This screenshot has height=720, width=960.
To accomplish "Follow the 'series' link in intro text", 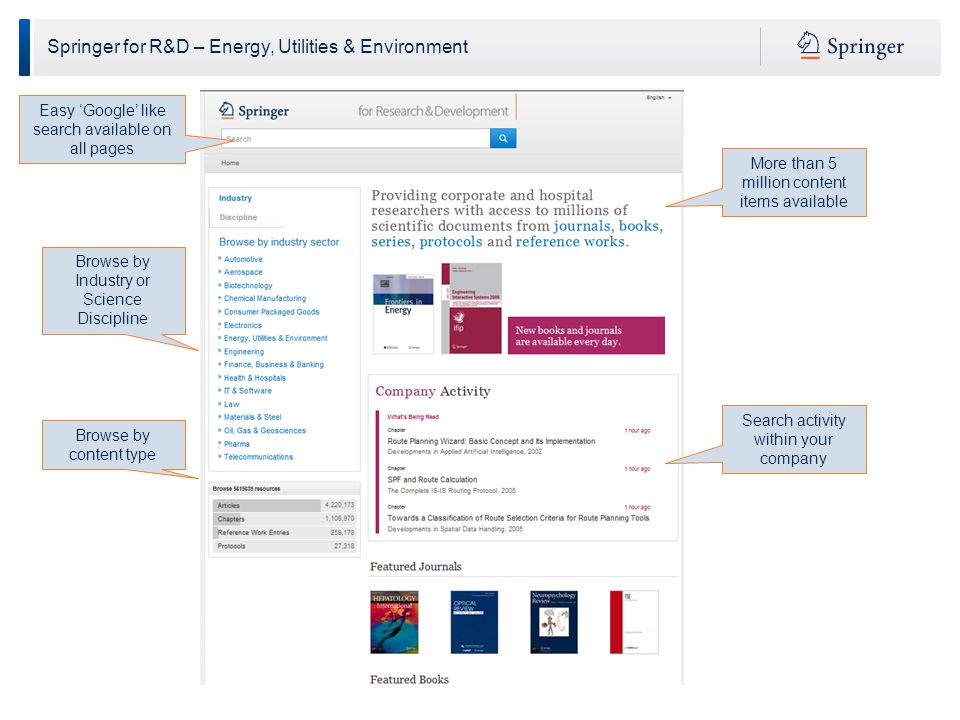I will pos(391,242).
